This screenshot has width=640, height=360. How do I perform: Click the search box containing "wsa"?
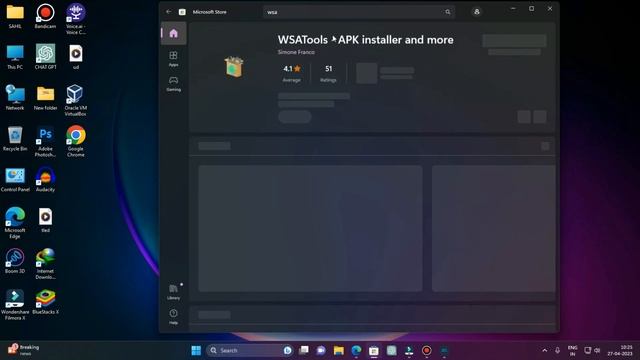[x=359, y=12]
